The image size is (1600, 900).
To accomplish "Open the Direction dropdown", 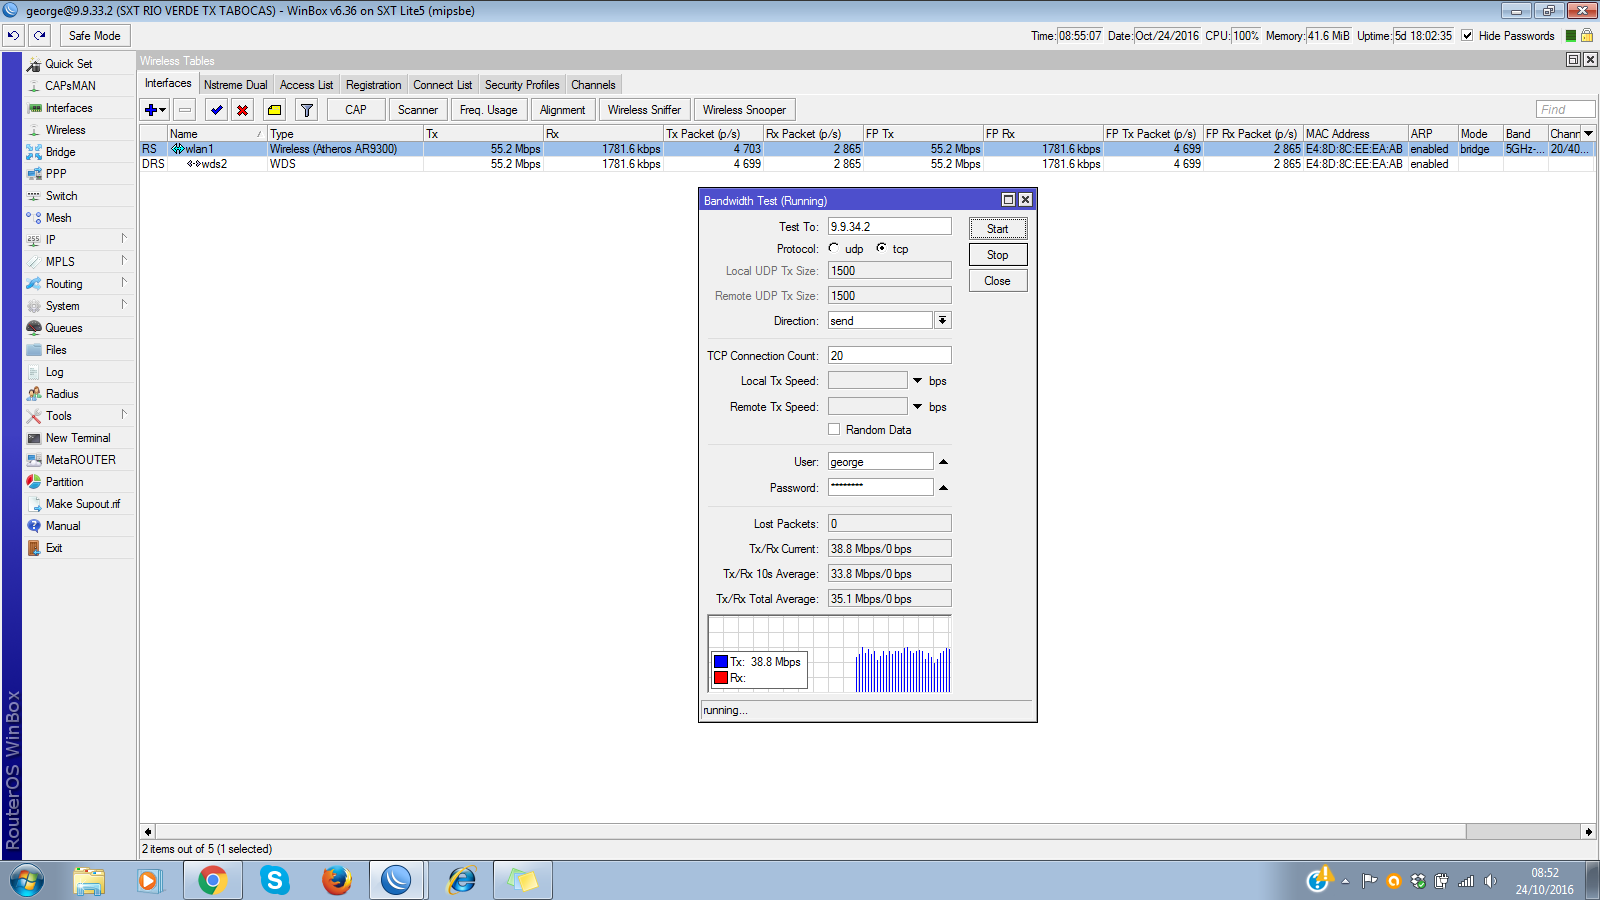I will 942,321.
